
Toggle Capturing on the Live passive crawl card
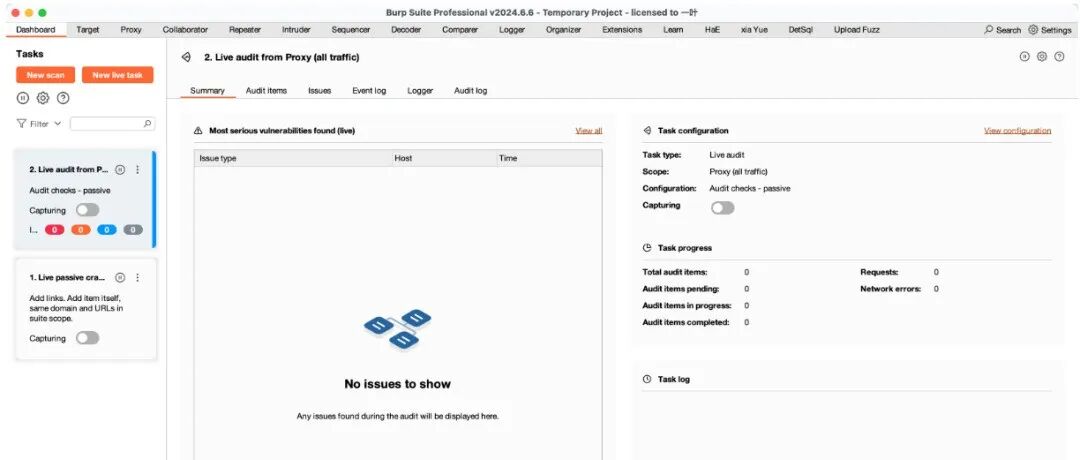click(87, 338)
